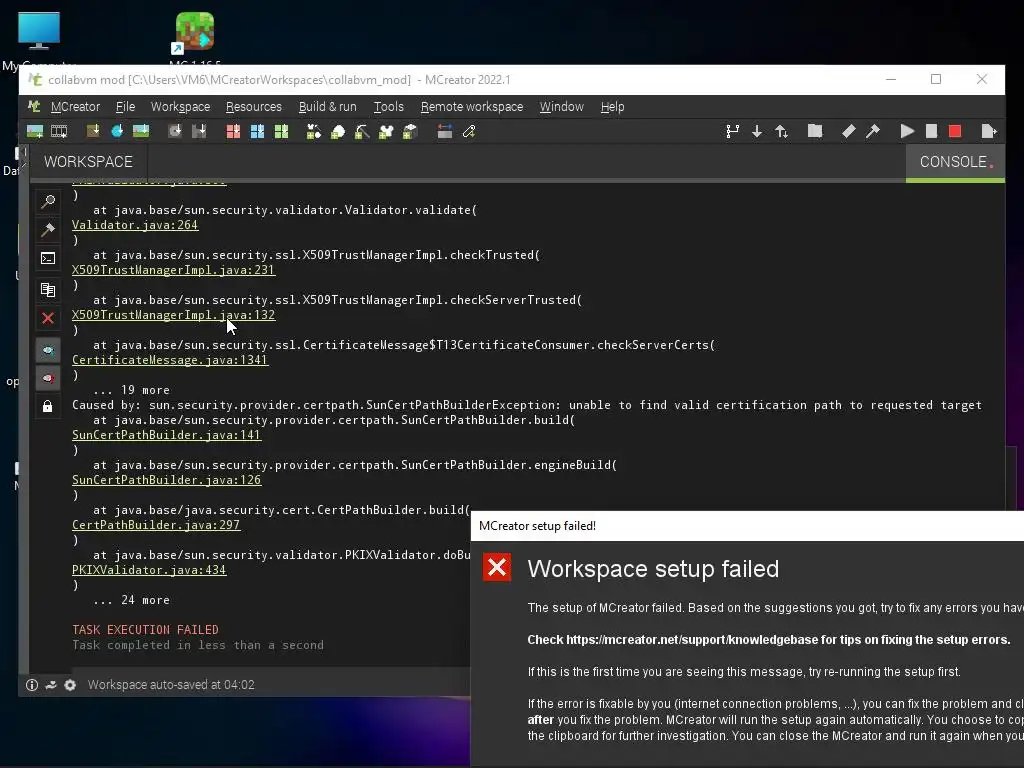This screenshot has height=768, width=1024.
Task: Click 'Workspace auto-saved at 04:02' status text
Action: (171, 685)
